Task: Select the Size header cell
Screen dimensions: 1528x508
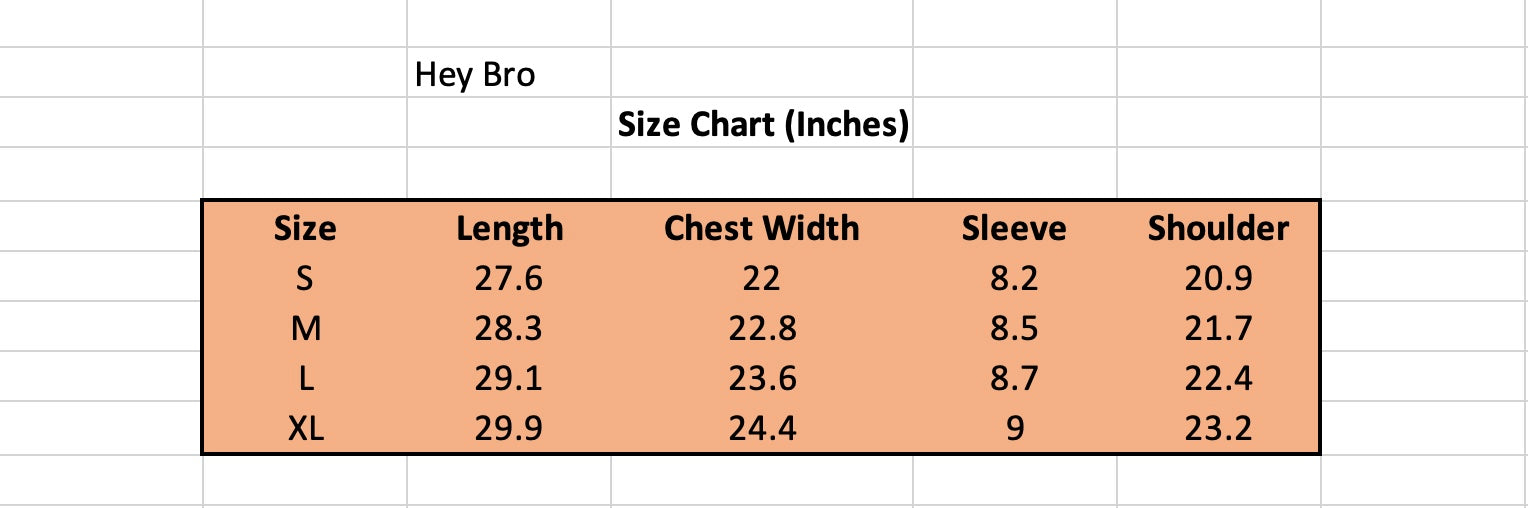Action: (x=305, y=227)
